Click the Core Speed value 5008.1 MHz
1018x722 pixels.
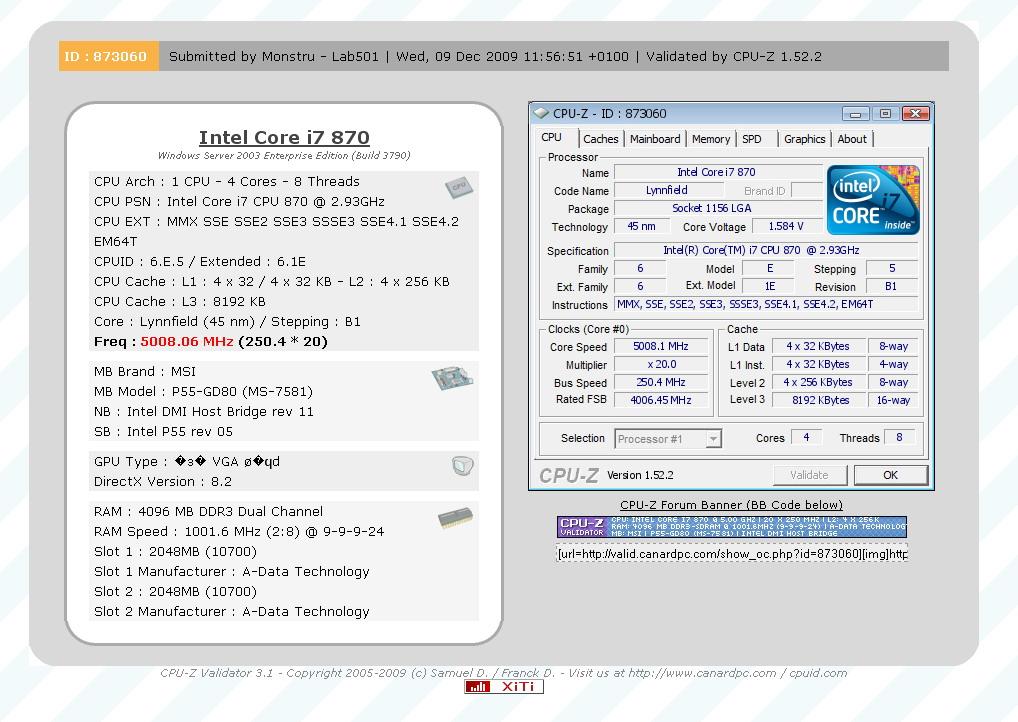coord(661,347)
